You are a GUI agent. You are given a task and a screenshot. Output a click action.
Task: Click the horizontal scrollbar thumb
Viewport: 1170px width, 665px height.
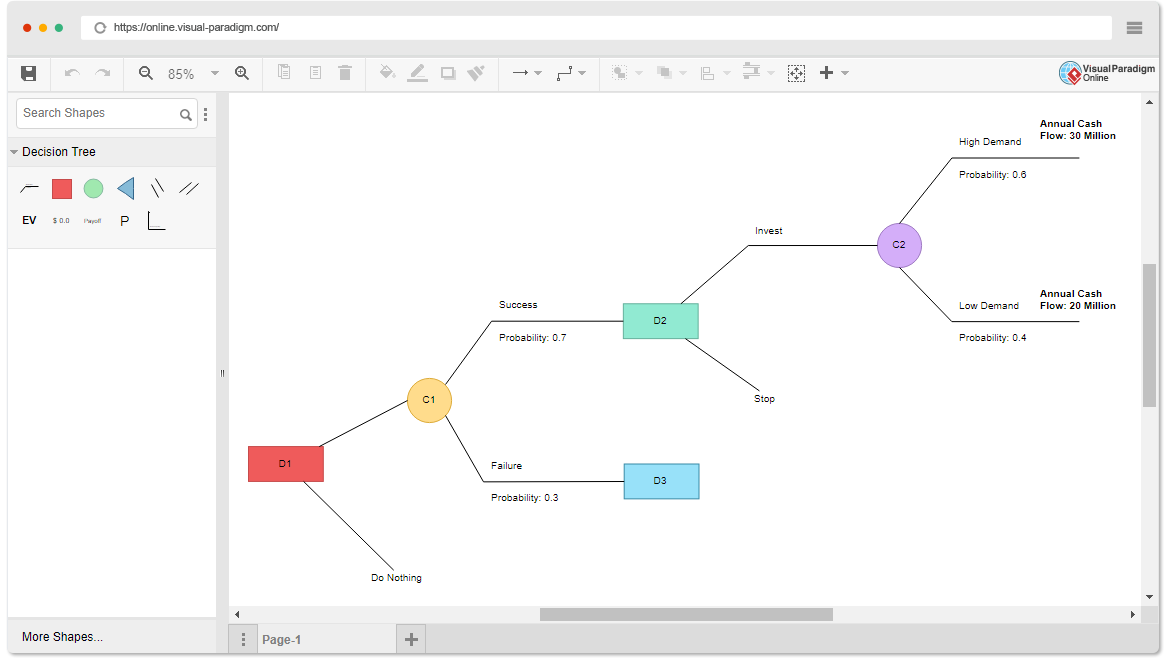click(686, 614)
